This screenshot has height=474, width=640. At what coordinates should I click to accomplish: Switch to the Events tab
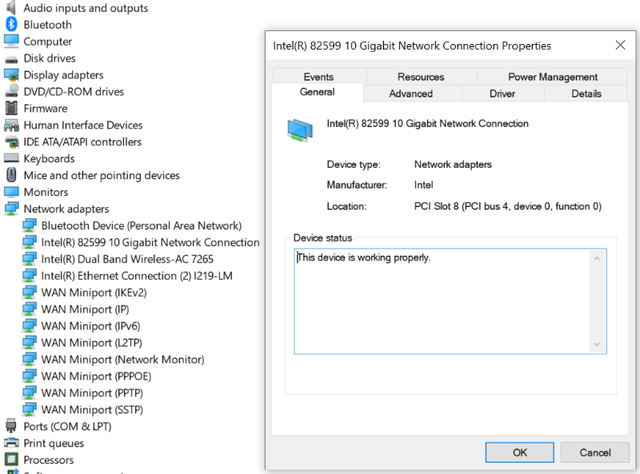click(318, 77)
